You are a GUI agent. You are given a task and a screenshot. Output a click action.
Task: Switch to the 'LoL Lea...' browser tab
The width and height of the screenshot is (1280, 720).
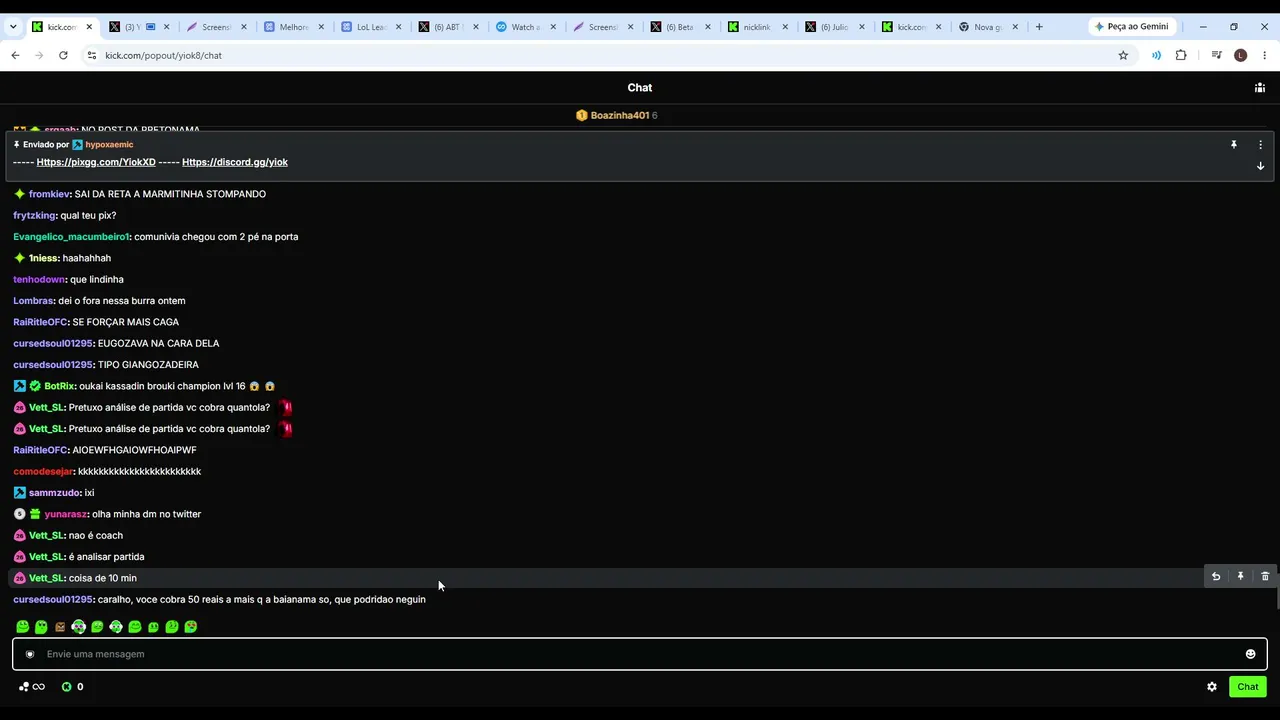click(x=372, y=27)
